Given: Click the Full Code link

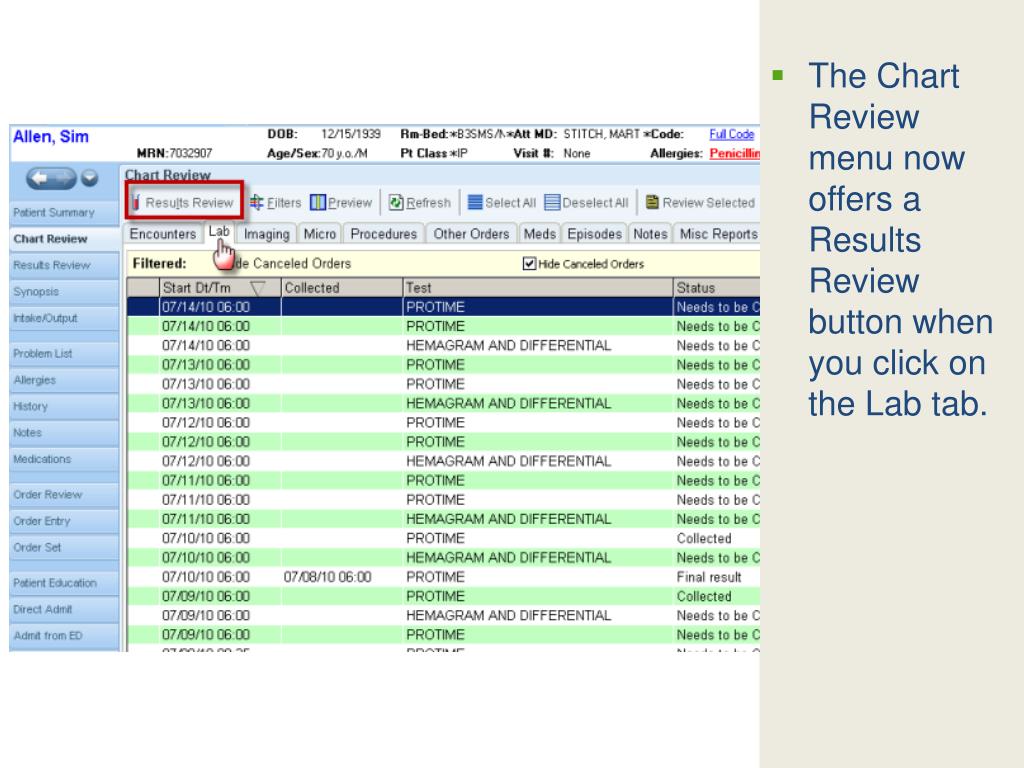Looking at the screenshot, I should [731, 134].
